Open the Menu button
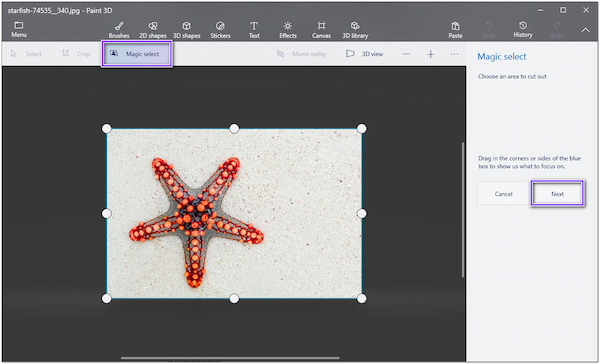The width and height of the screenshot is (600, 364). [x=19, y=30]
